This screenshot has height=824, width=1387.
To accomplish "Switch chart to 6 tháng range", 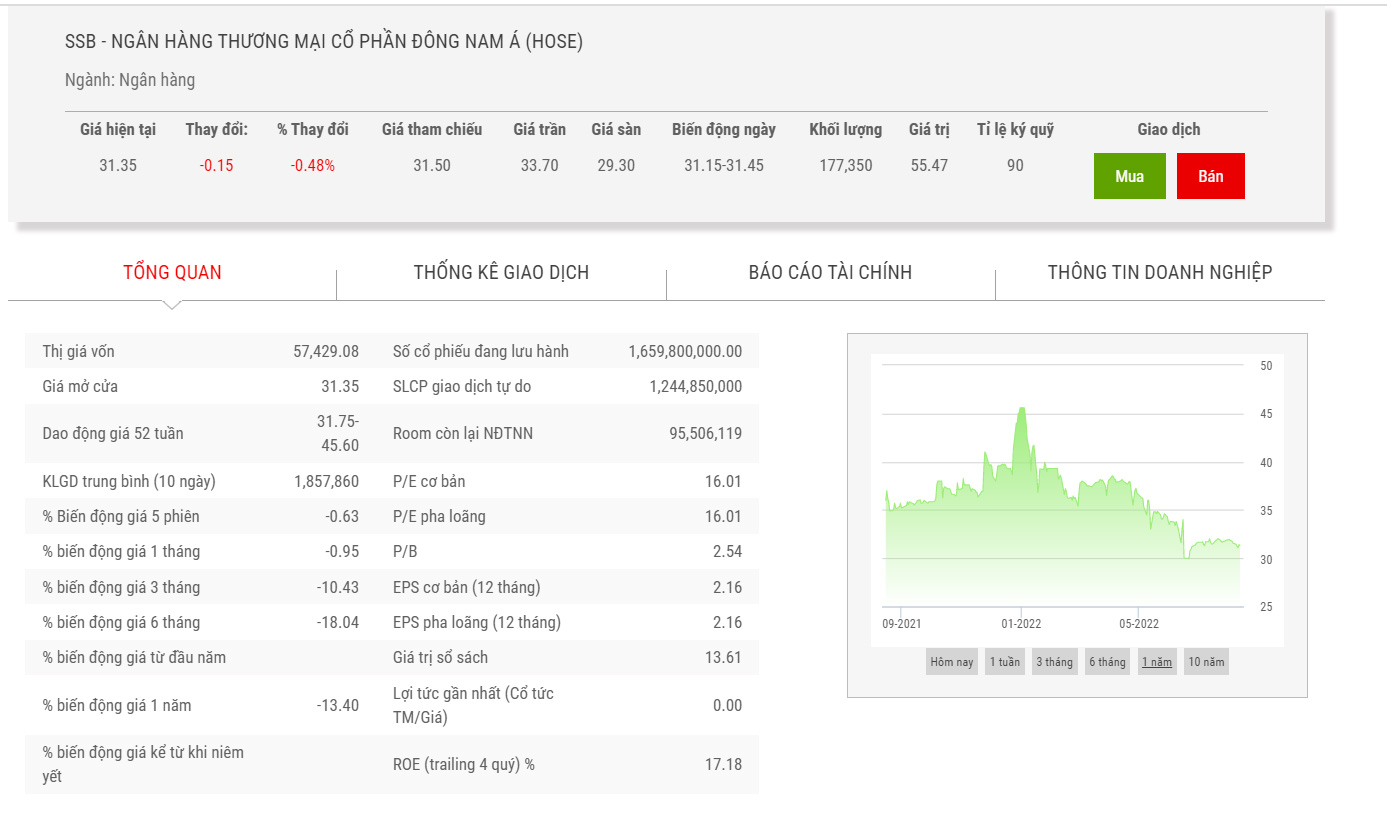I will [1107, 662].
